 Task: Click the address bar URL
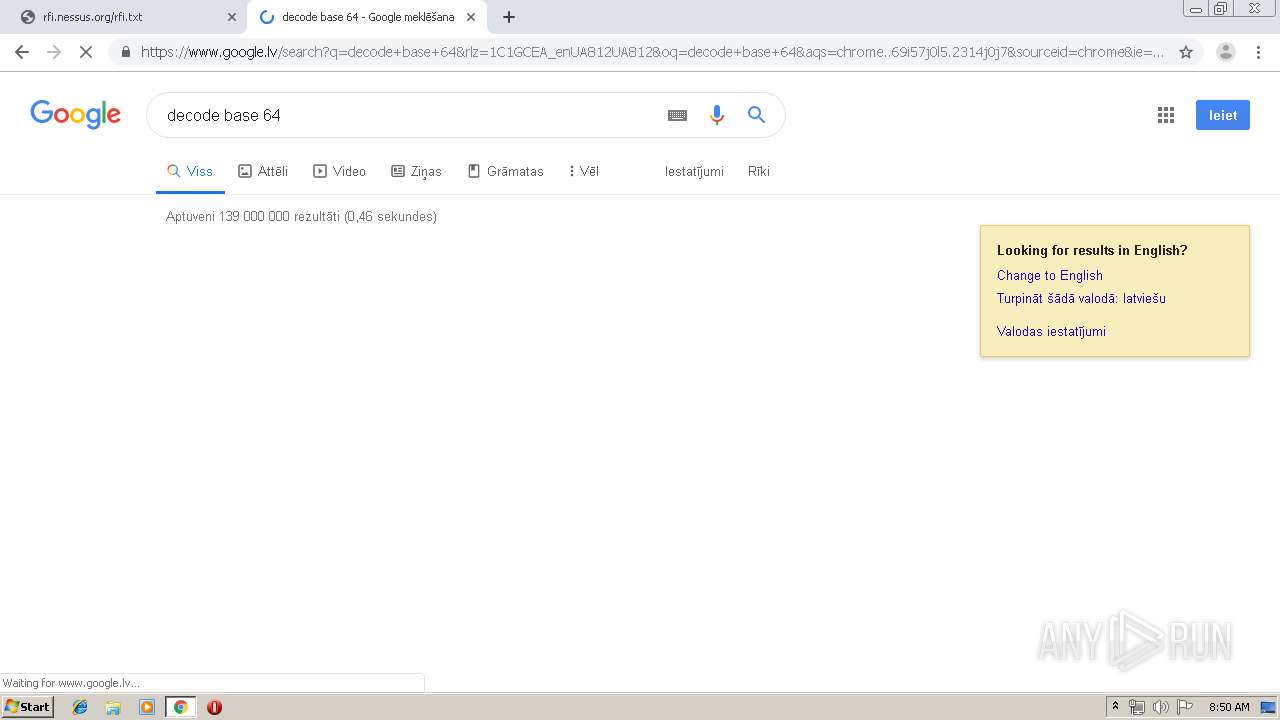652,52
